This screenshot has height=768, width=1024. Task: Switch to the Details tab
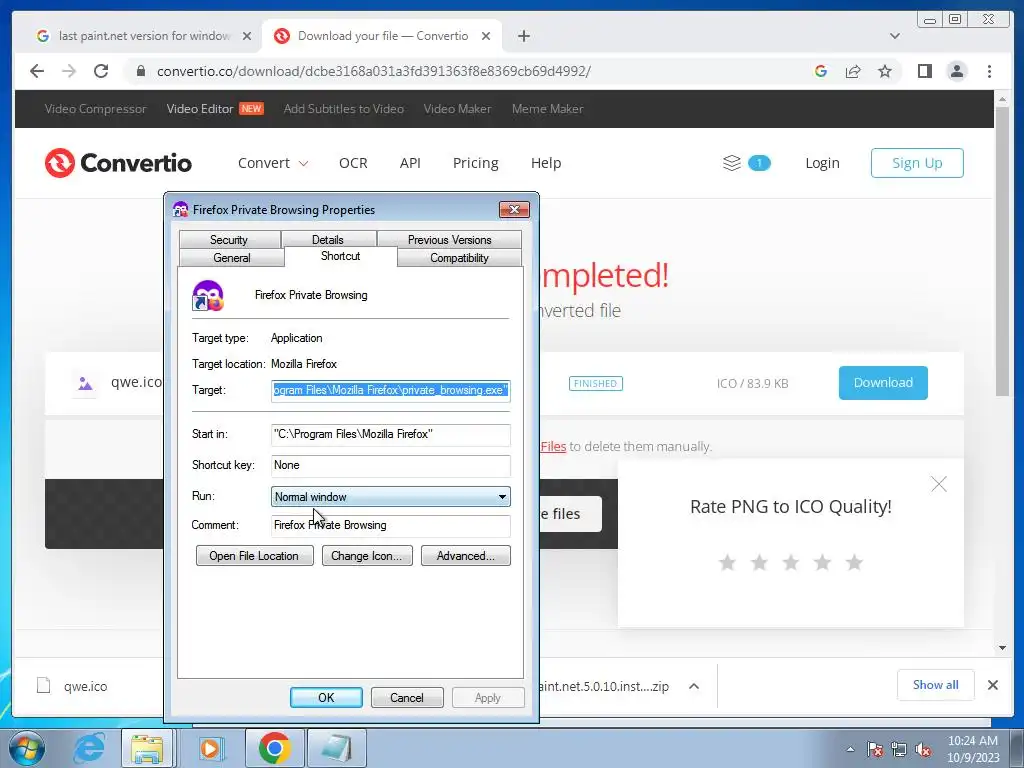click(328, 240)
